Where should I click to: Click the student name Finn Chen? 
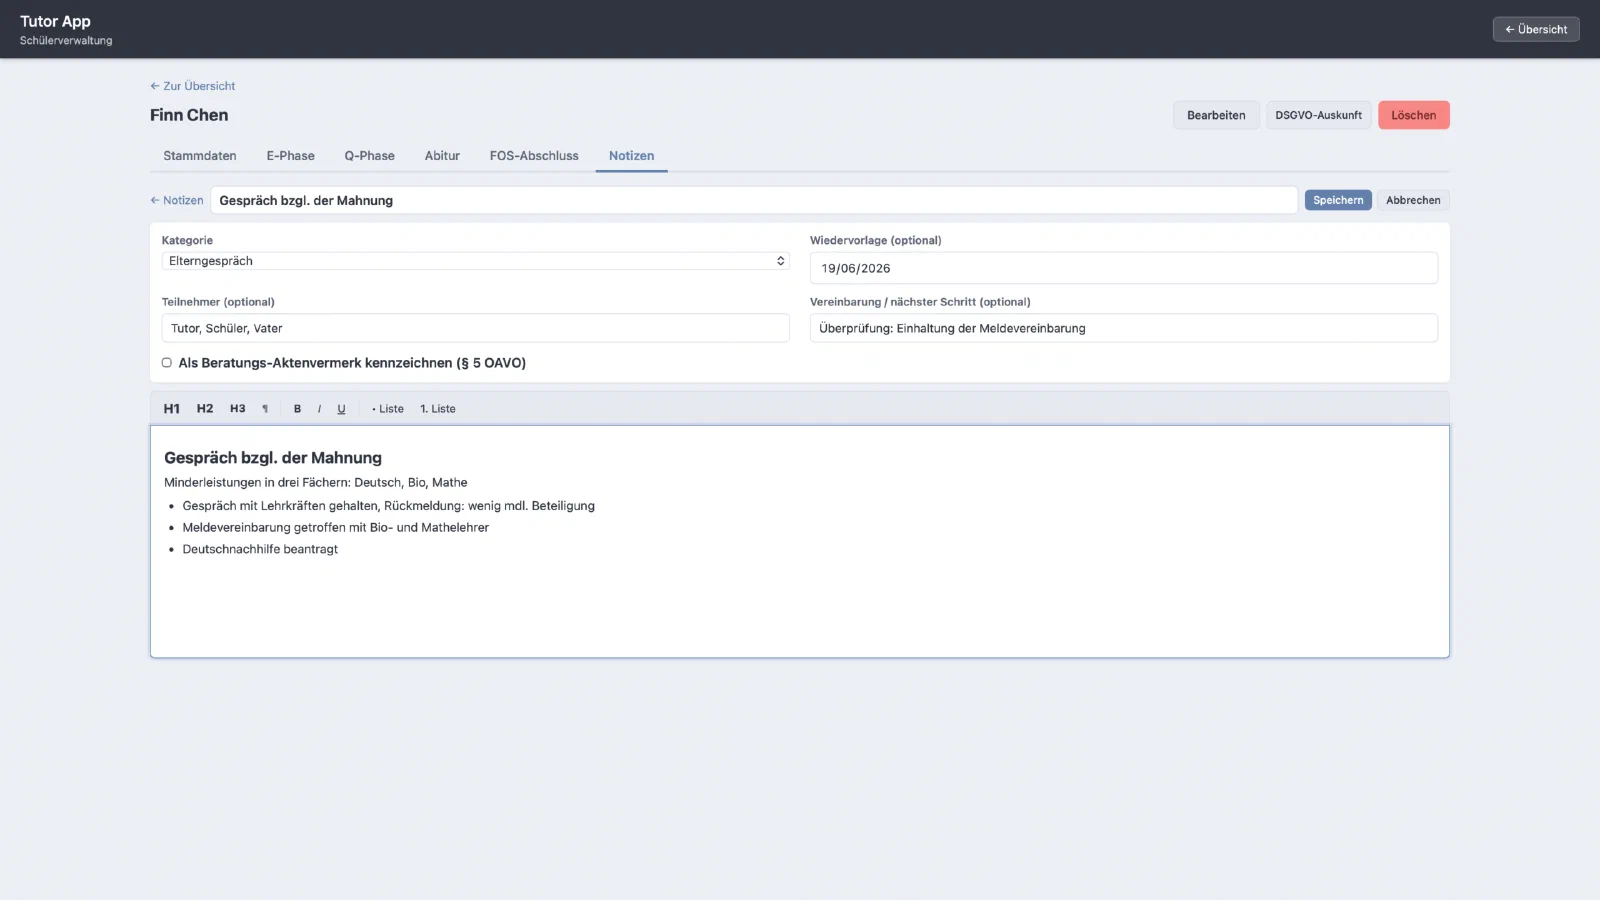189,115
